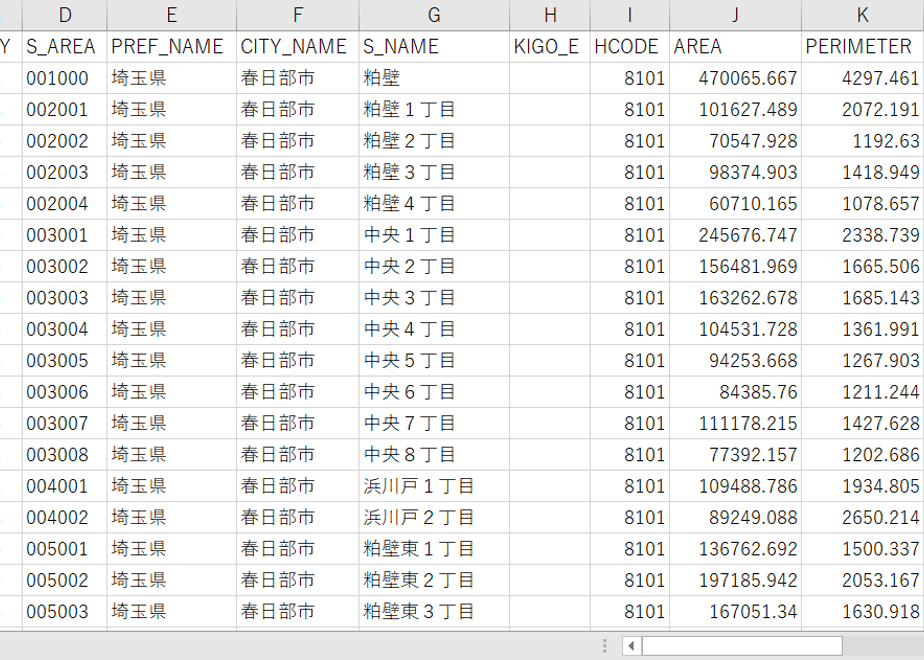
Task: Click the S_NAME header cell
Action: pos(434,47)
